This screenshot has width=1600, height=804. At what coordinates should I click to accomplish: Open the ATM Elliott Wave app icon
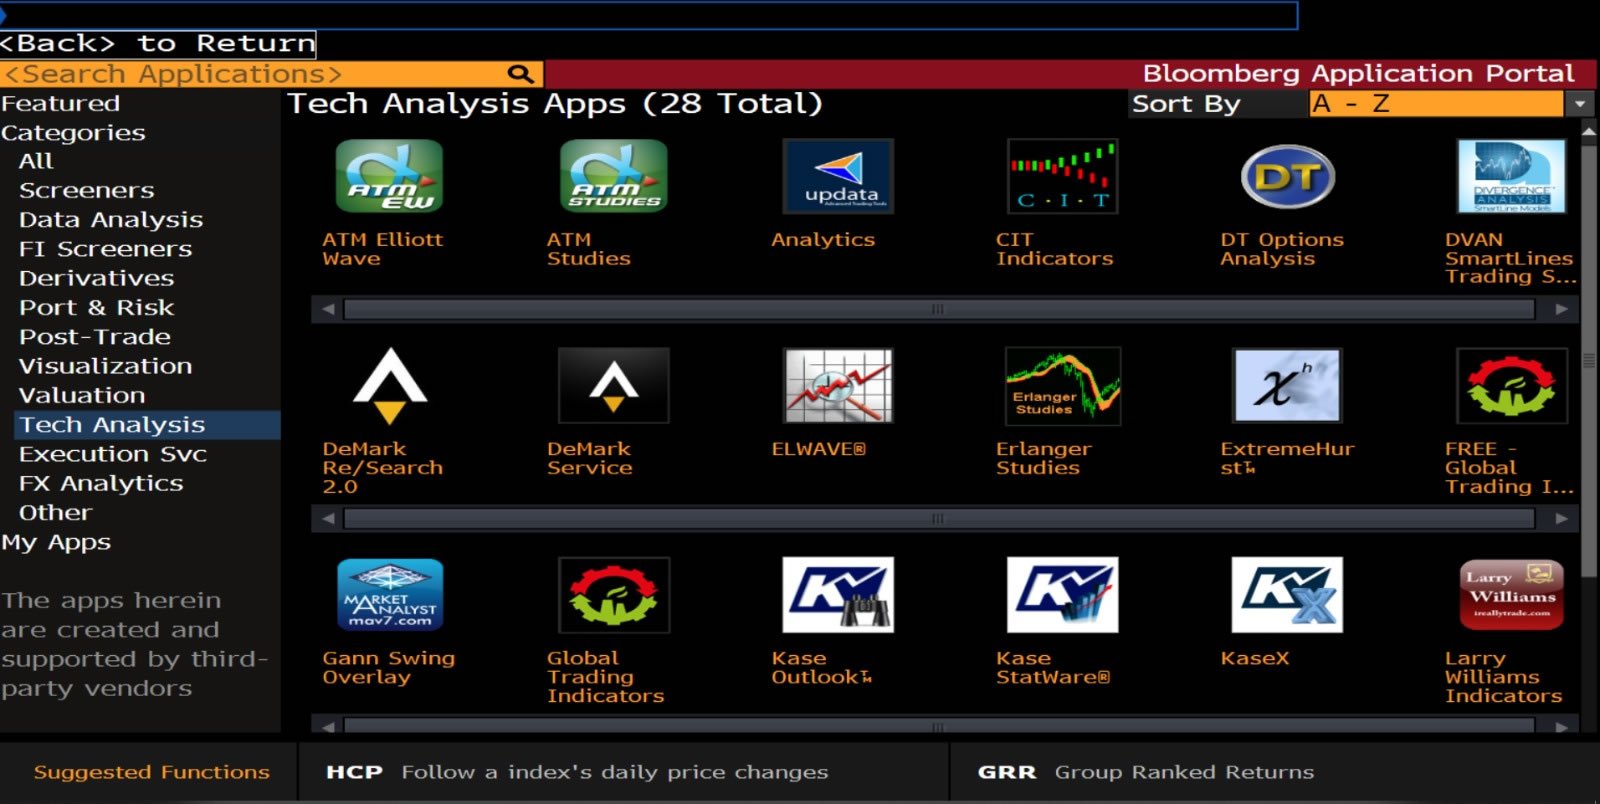(389, 176)
